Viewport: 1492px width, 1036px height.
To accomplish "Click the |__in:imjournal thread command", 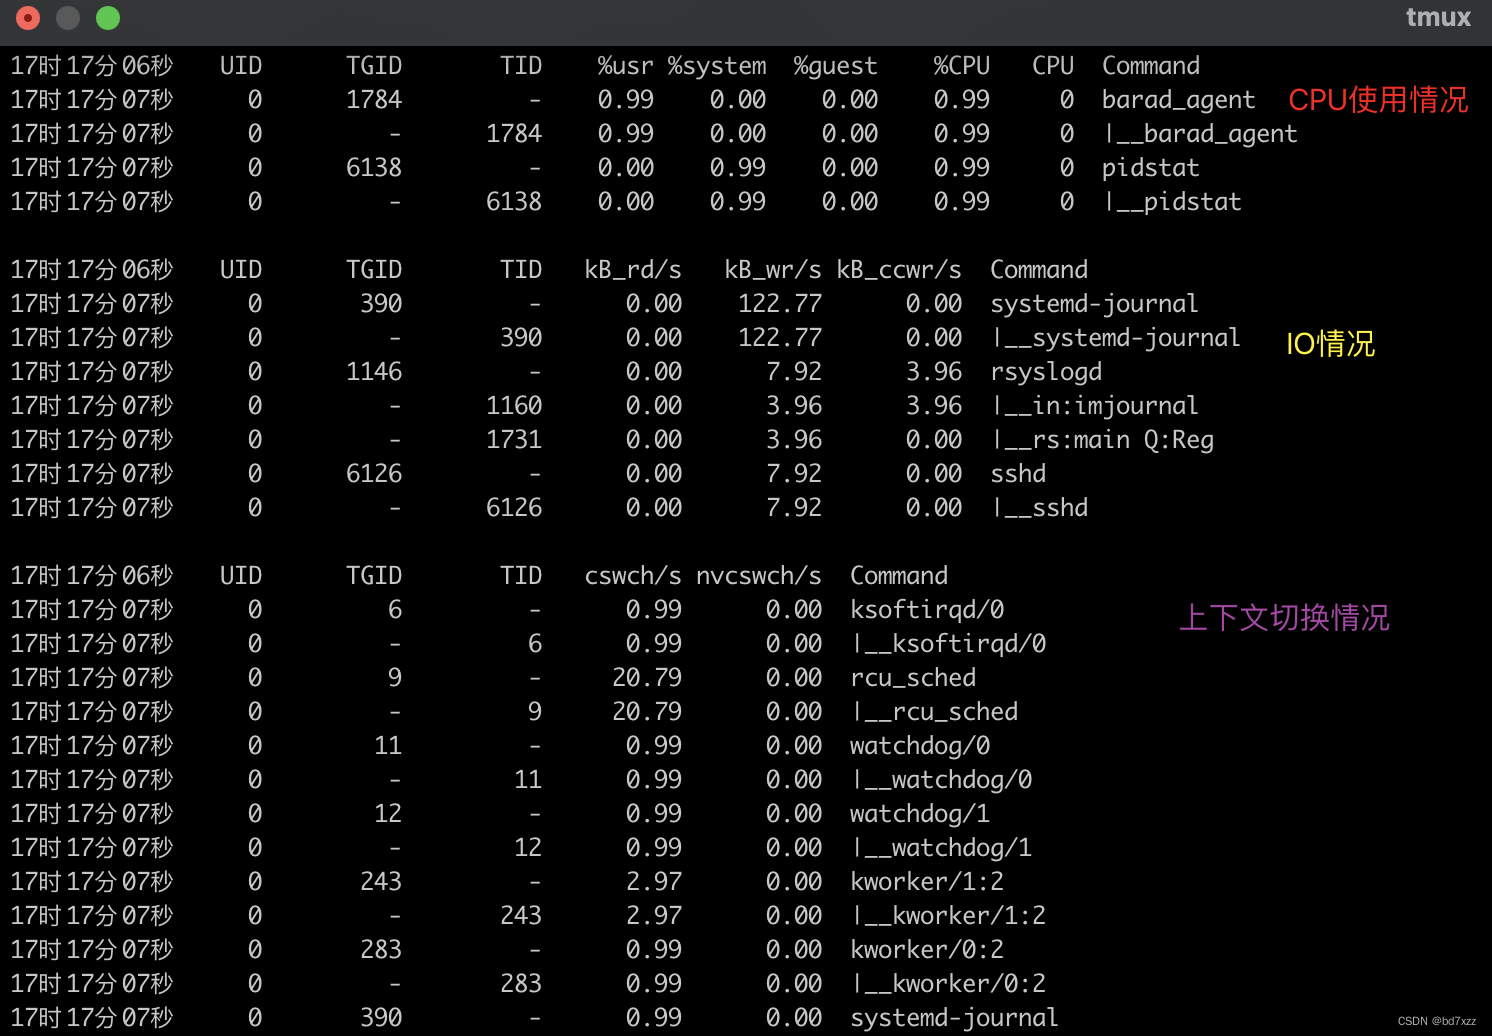I will [1095, 406].
